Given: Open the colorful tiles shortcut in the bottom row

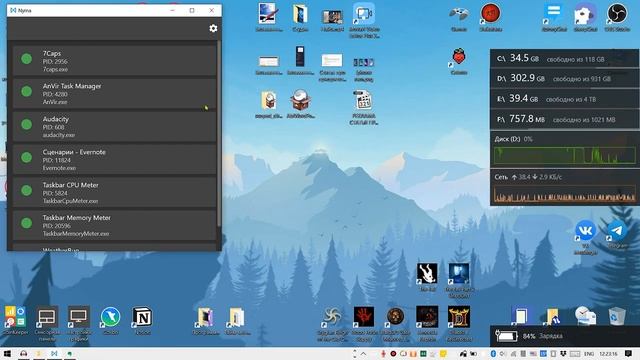Looking at the screenshot, I should pos(16,317).
